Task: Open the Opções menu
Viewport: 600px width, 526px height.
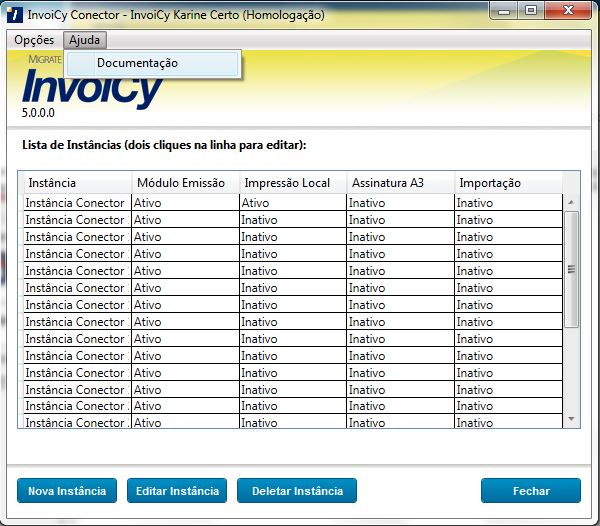Action: 34,40
